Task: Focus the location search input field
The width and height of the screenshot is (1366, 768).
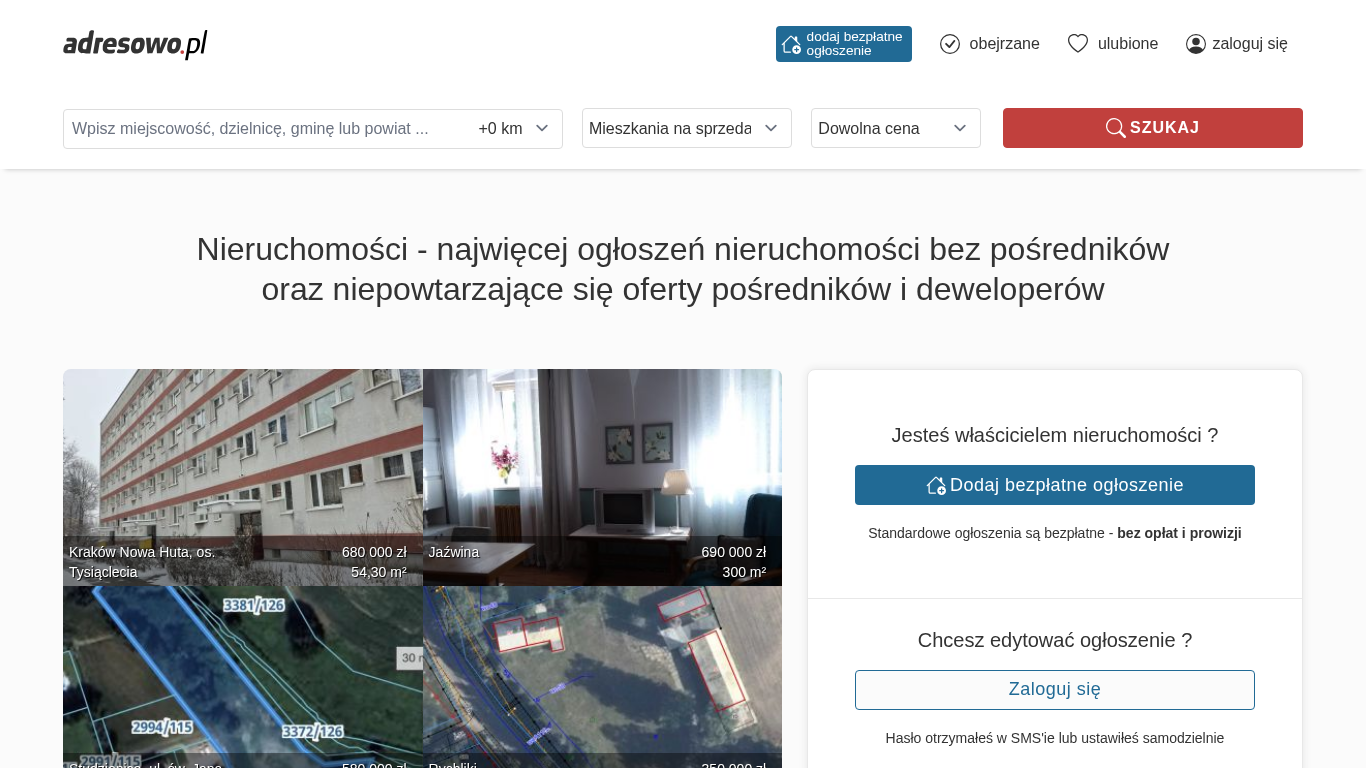Action: (265, 128)
